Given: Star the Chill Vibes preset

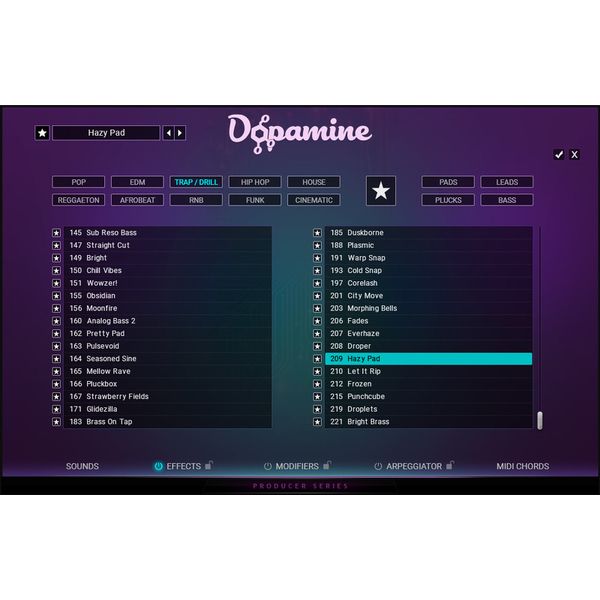Looking at the screenshot, I should point(56,271).
